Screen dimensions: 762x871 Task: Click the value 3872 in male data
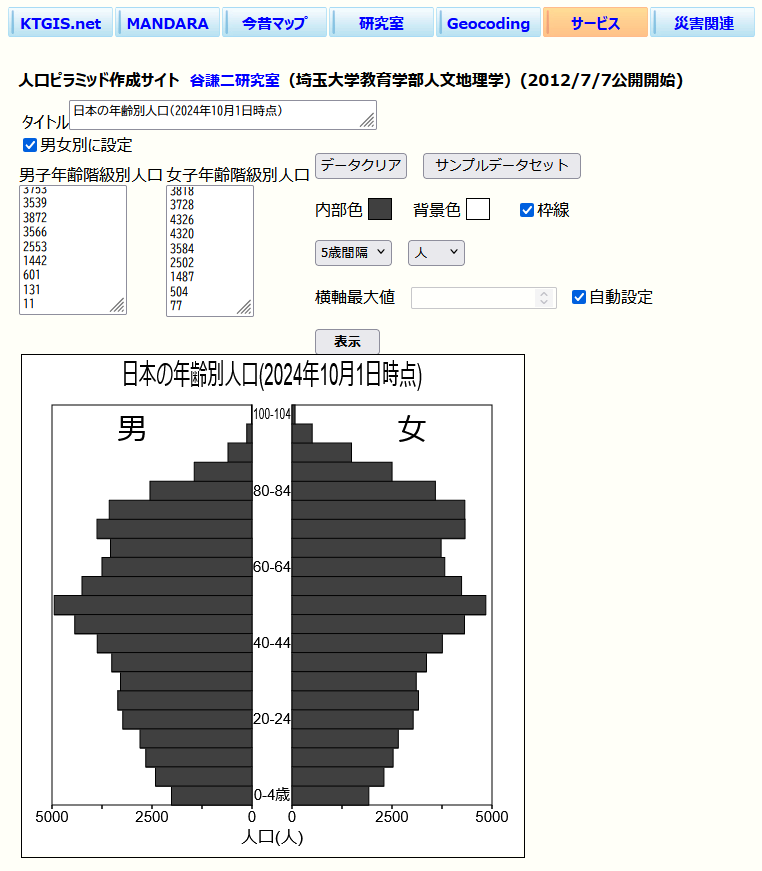click(x=35, y=218)
